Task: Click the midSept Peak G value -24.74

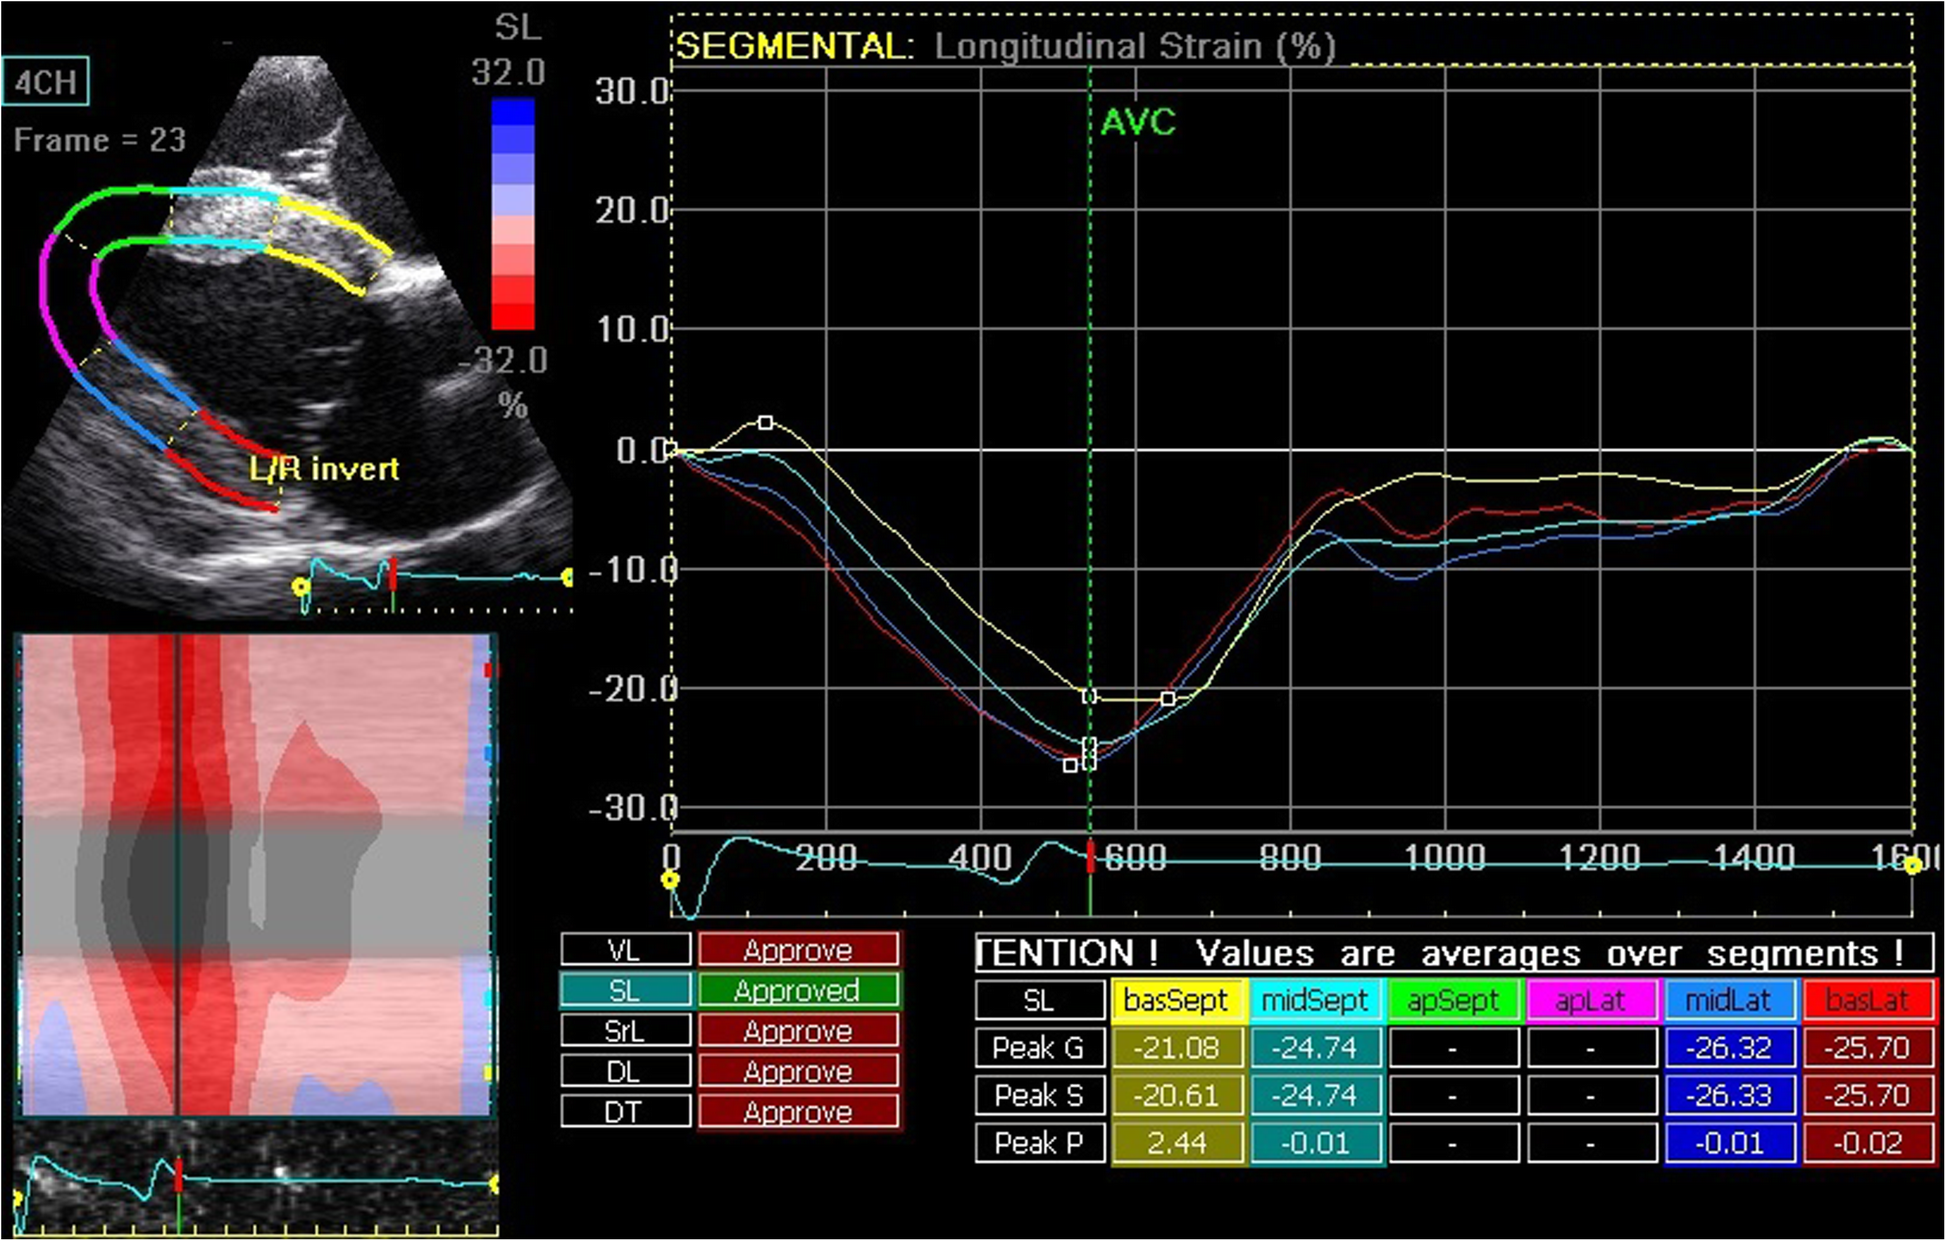Action: click(1315, 1048)
